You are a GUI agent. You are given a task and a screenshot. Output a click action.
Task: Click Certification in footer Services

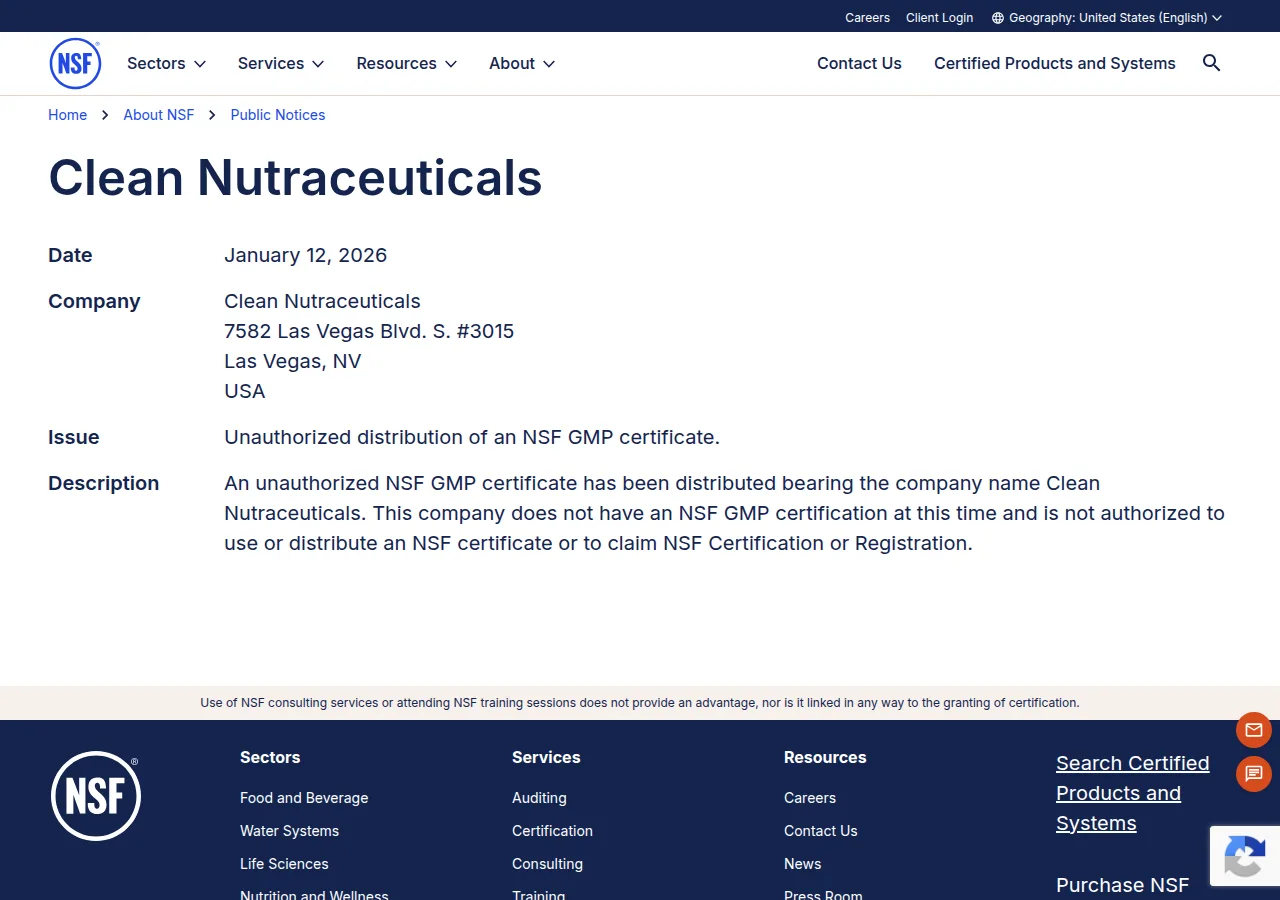point(552,831)
